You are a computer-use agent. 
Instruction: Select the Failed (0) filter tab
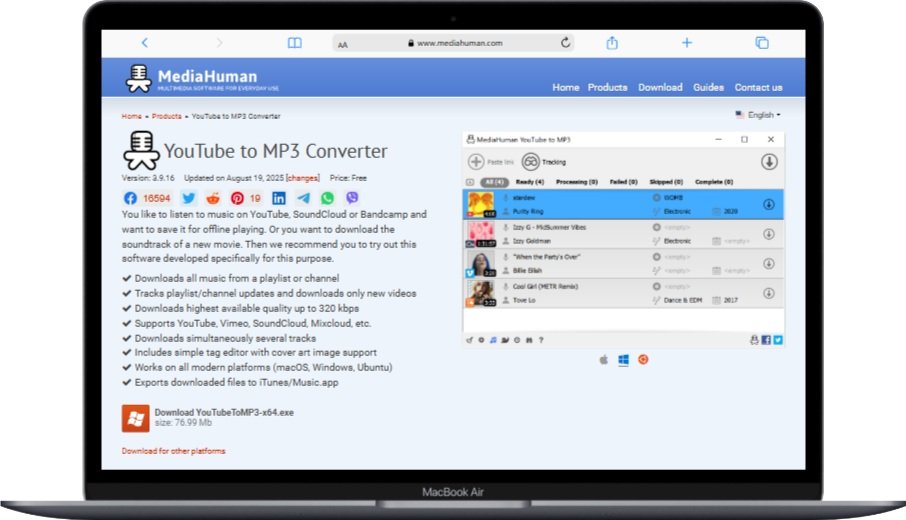tap(623, 182)
